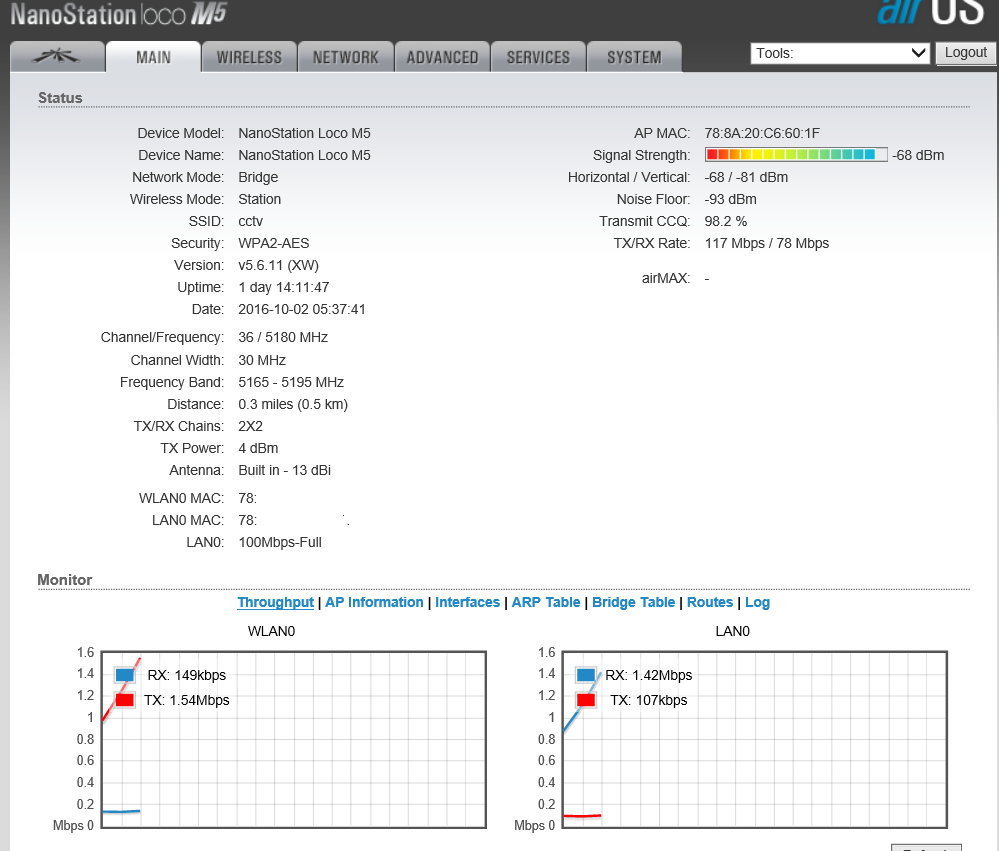999x851 pixels.
Task: Show the ARP Table
Action: click(x=546, y=602)
